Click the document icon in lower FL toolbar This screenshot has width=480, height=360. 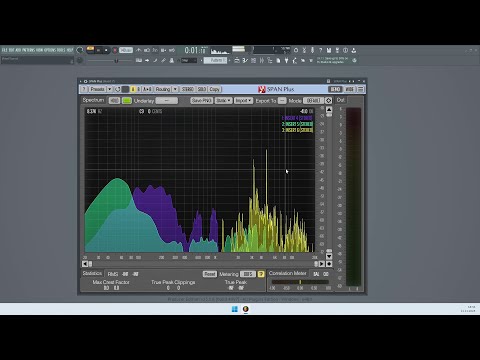[278, 61]
